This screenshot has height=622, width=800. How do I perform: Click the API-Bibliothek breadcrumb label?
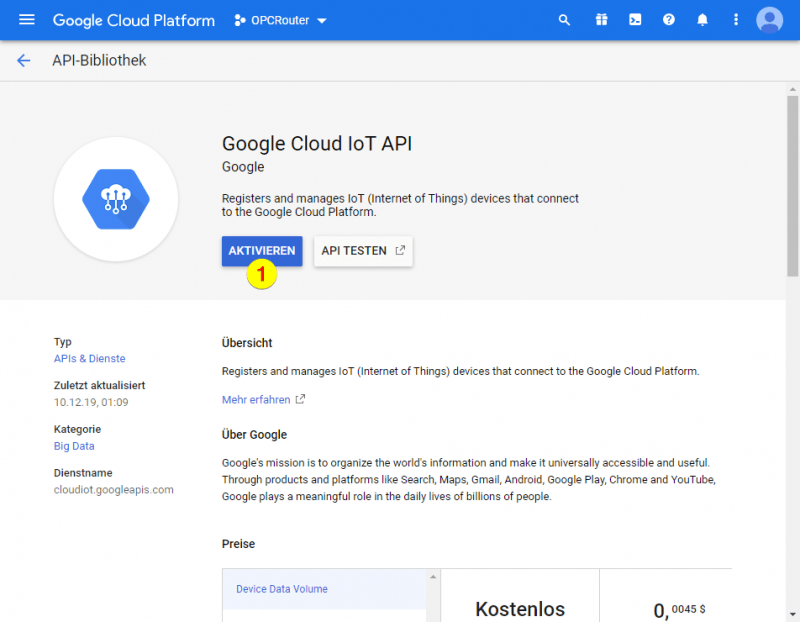(98, 60)
